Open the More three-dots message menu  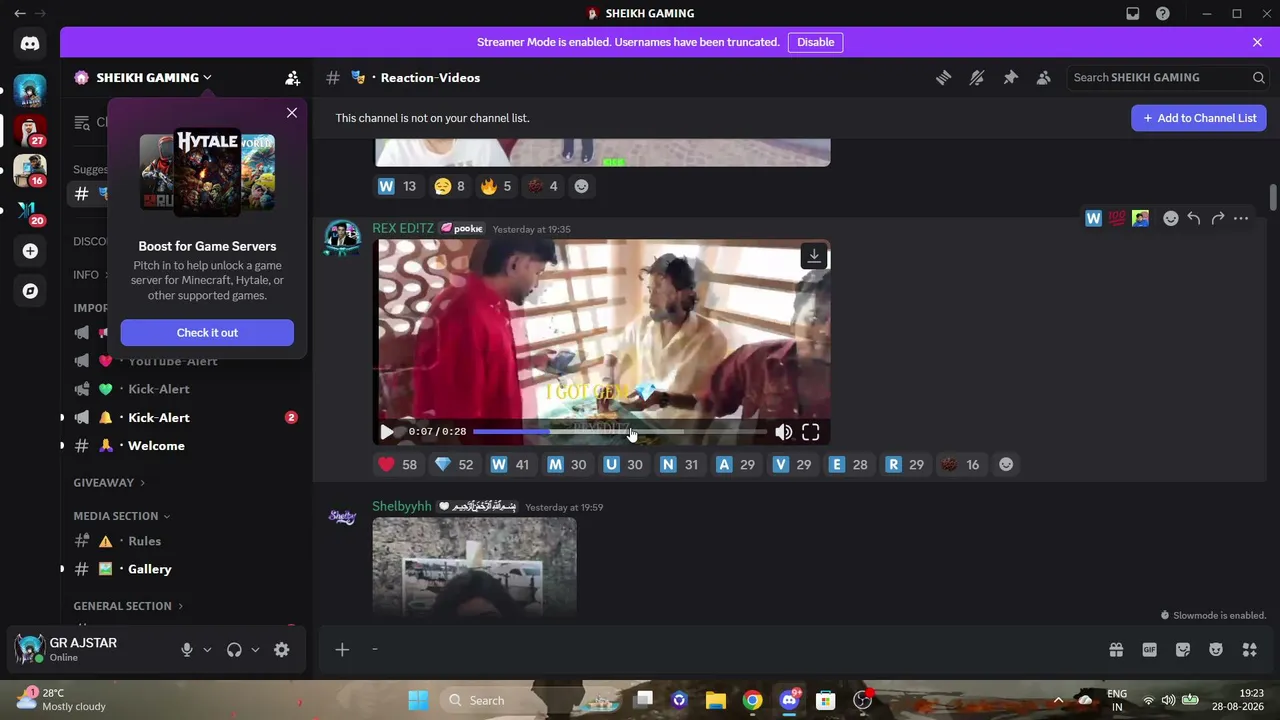click(1241, 218)
